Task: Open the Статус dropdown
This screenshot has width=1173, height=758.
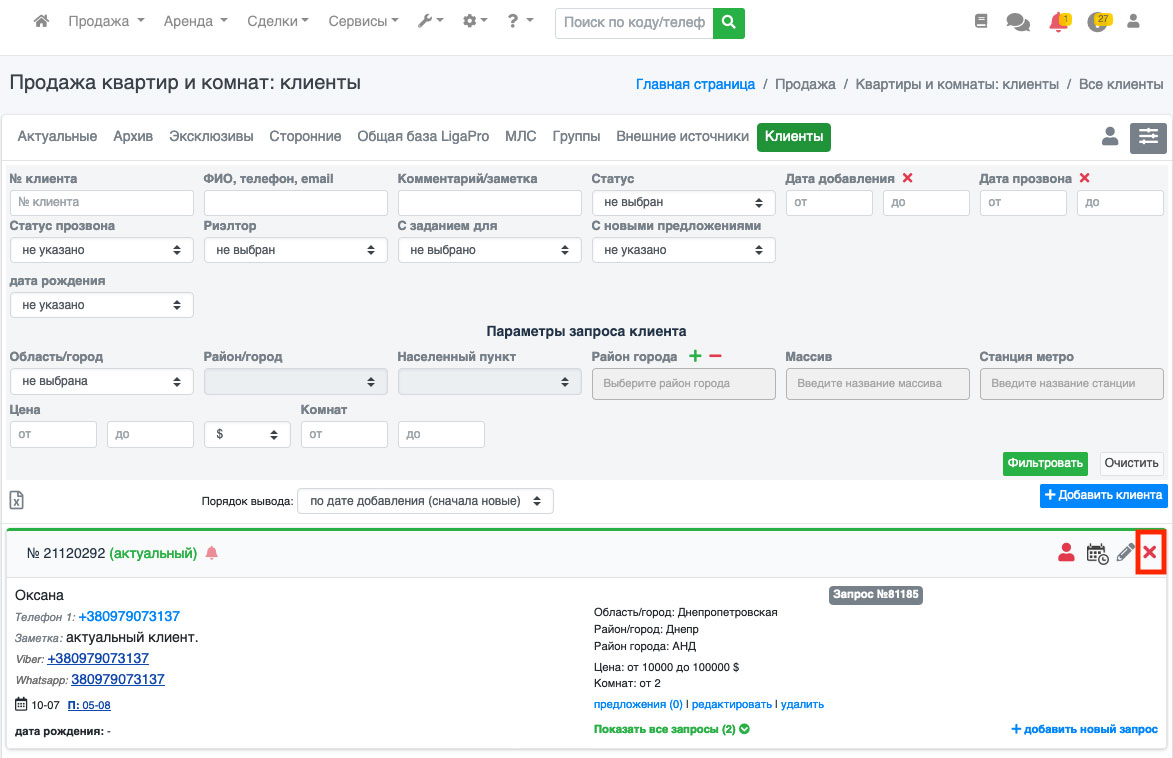Action: [x=683, y=202]
